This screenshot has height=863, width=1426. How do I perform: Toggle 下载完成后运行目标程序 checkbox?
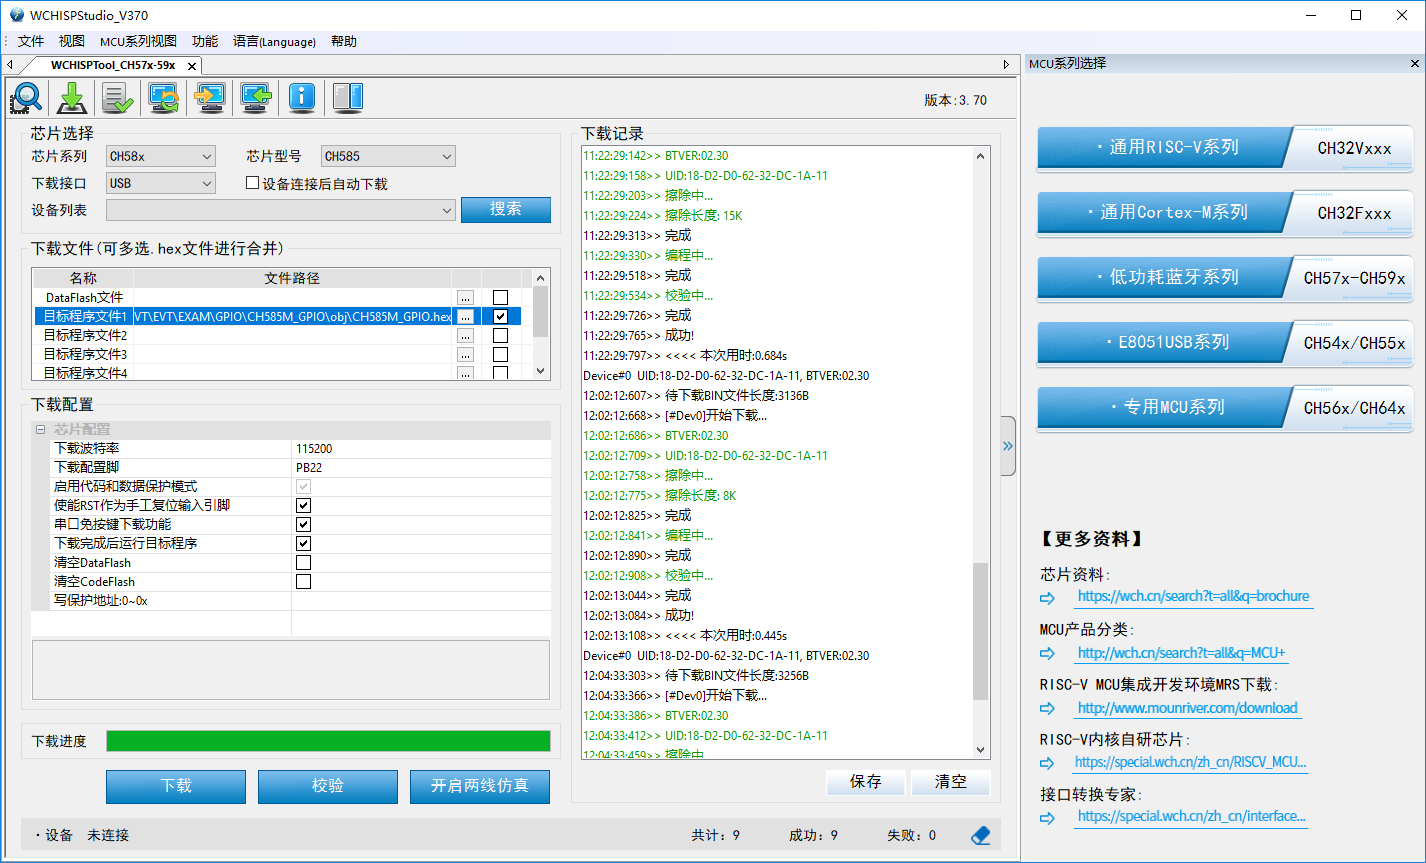(x=303, y=543)
